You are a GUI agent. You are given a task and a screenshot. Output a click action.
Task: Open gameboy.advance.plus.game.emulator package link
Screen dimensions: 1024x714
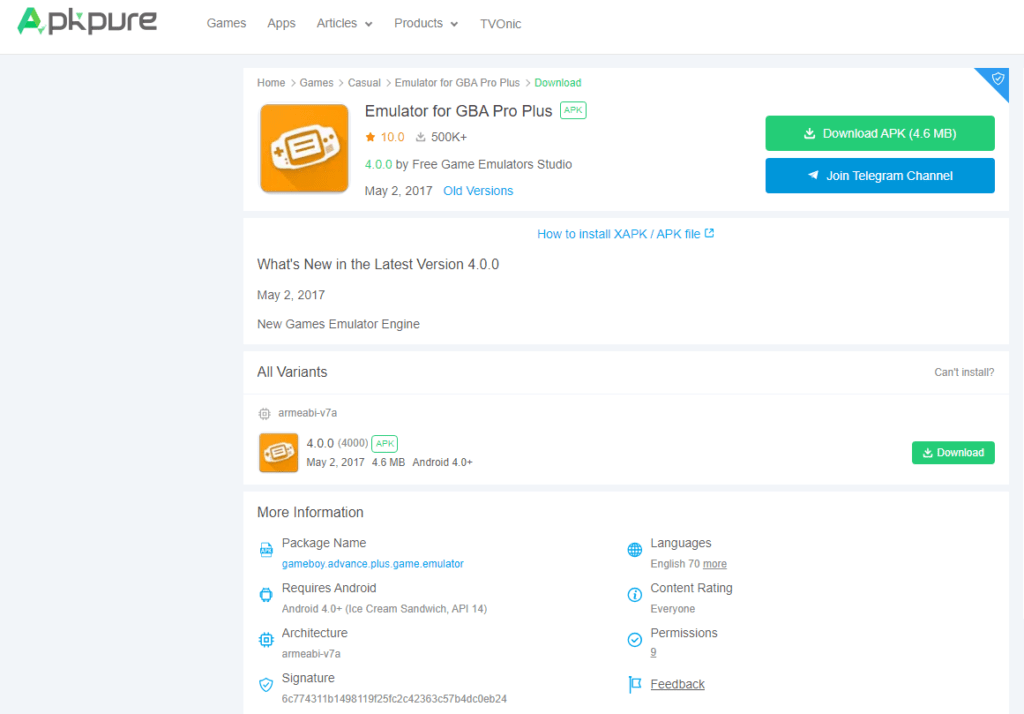pyautogui.click(x=372, y=564)
